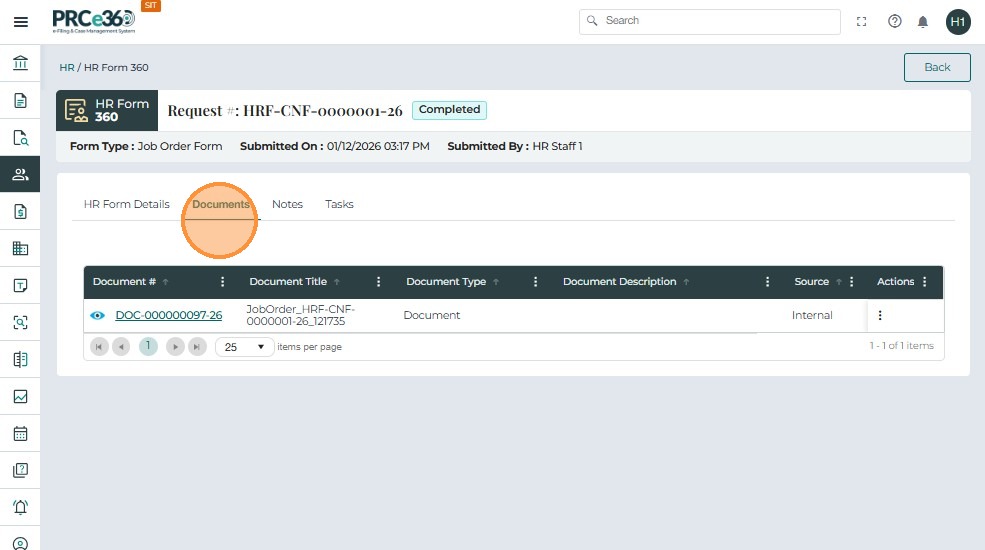Sort by Document # column

coord(165,282)
